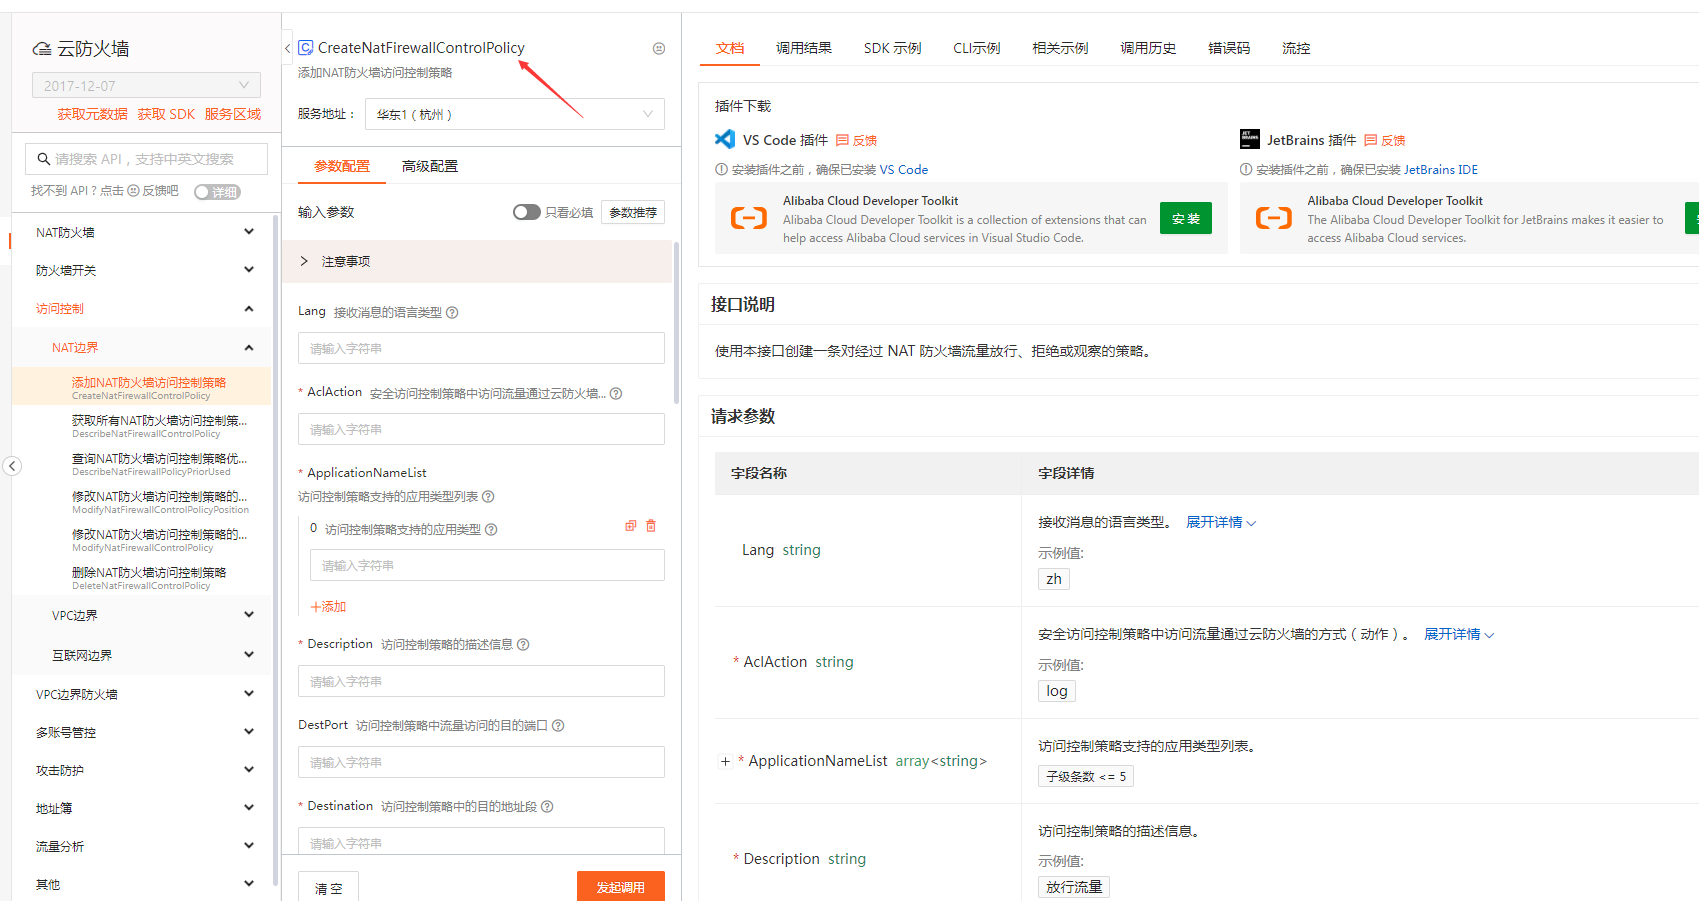
Task: Click the 参数推荐 button
Action: (x=633, y=212)
